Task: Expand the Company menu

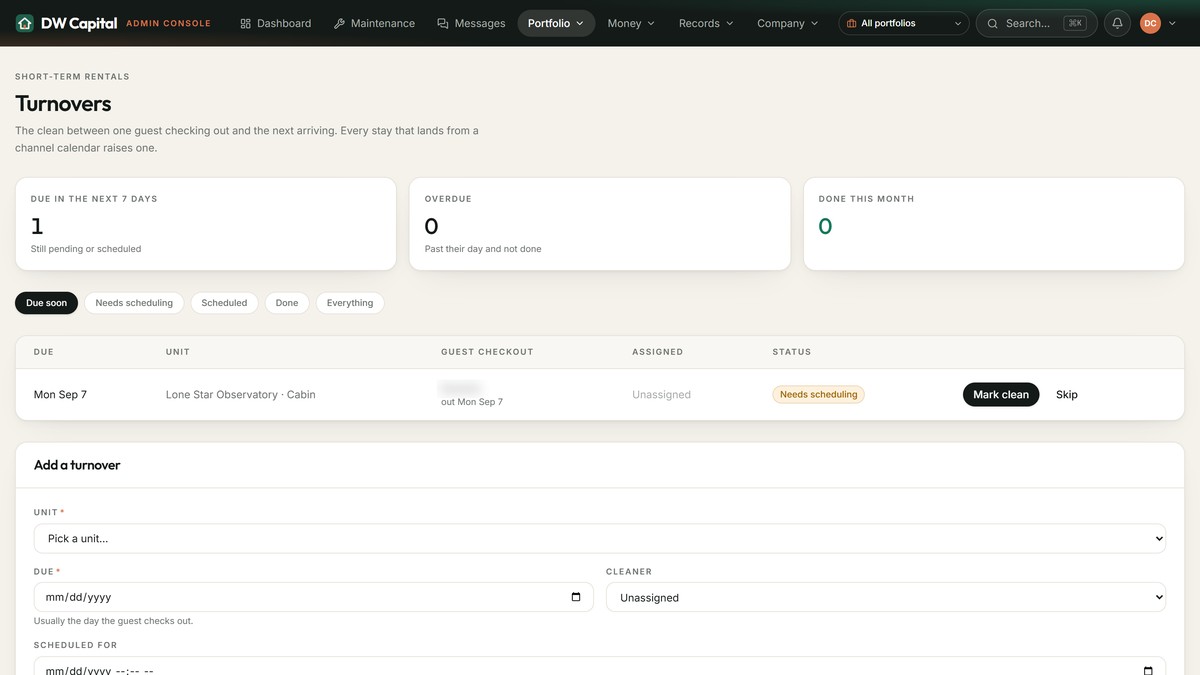Action: tap(787, 23)
